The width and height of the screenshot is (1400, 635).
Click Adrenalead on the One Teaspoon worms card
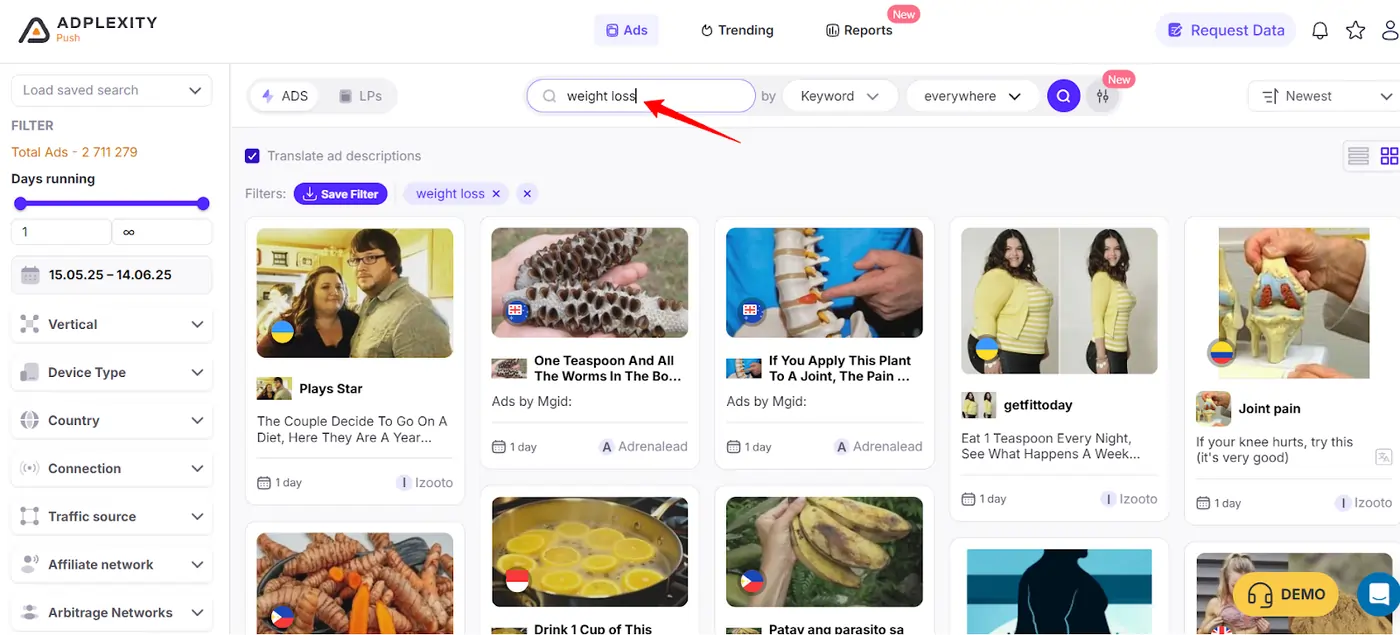click(643, 447)
